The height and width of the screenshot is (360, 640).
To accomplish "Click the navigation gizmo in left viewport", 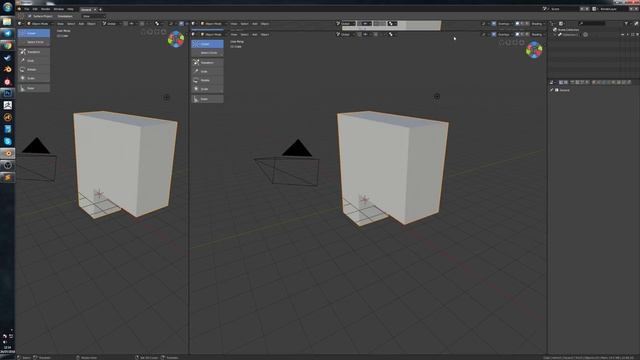I will [x=176, y=40].
